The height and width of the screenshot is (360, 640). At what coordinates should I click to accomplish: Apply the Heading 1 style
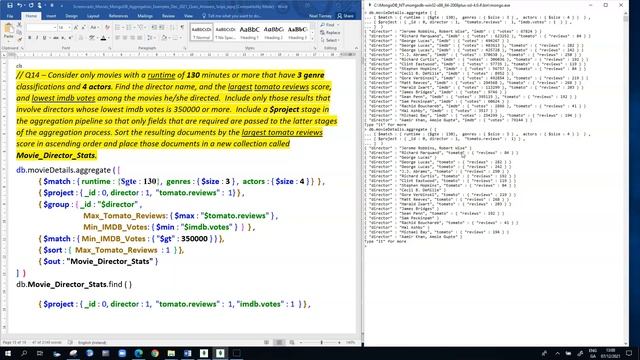(x=249, y=32)
